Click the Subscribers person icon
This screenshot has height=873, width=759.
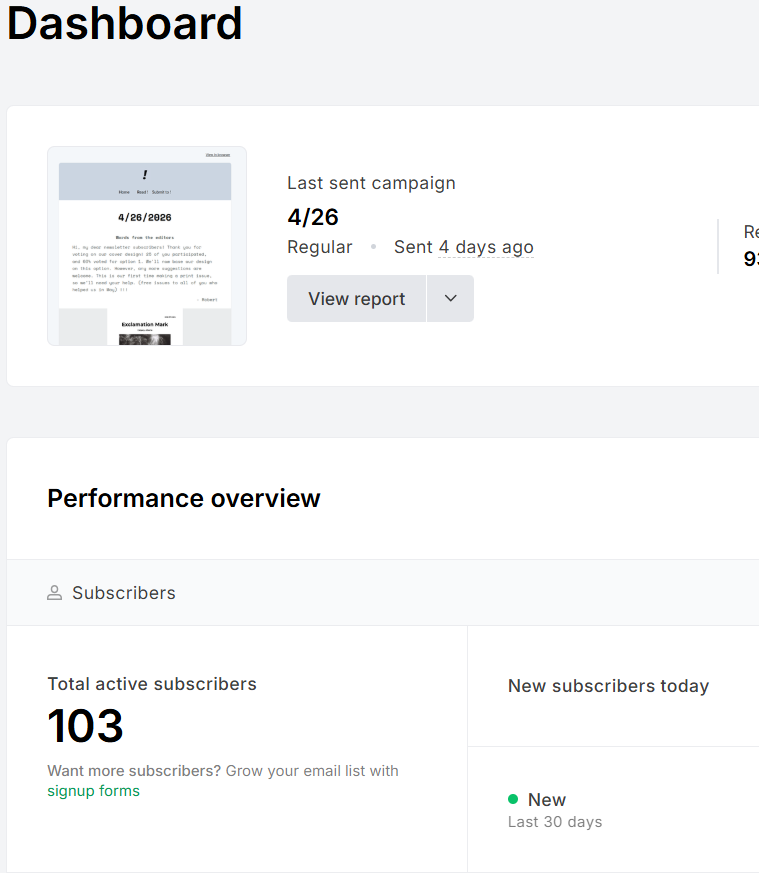click(55, 592)
